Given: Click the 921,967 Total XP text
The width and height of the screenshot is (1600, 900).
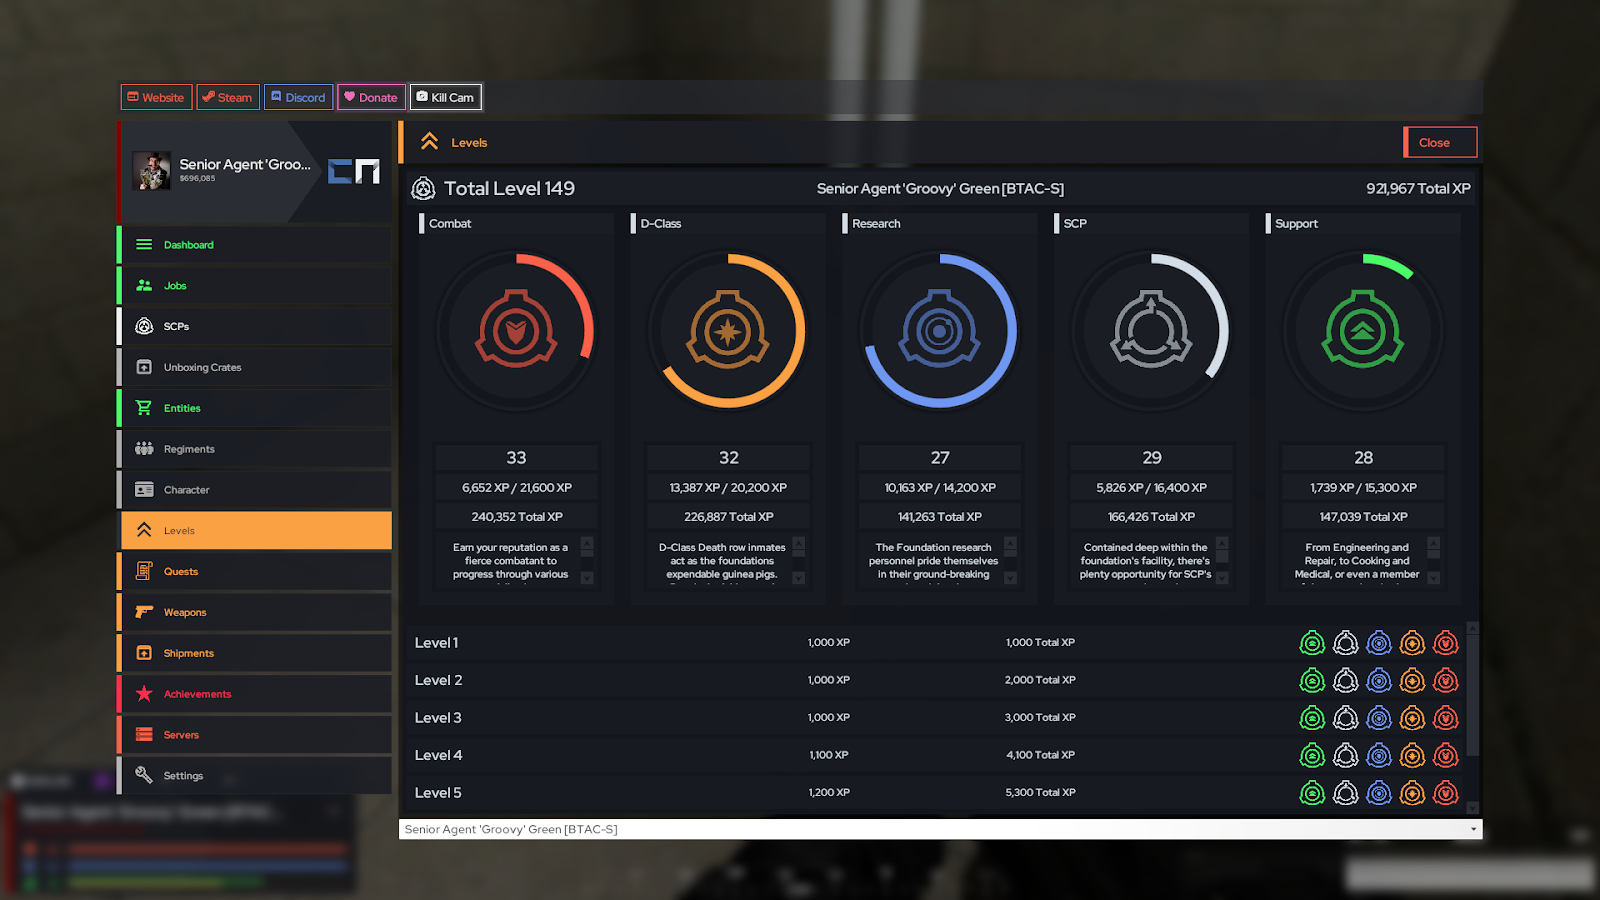Looking at the screenshot, I should point(1418,188).
